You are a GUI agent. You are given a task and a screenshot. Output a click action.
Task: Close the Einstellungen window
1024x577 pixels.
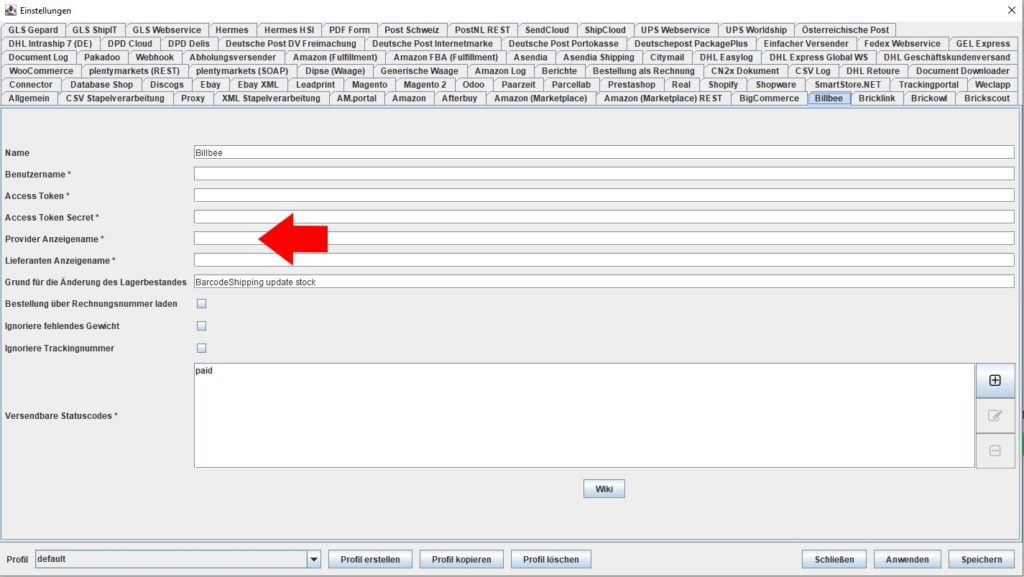pos(1011,10)
